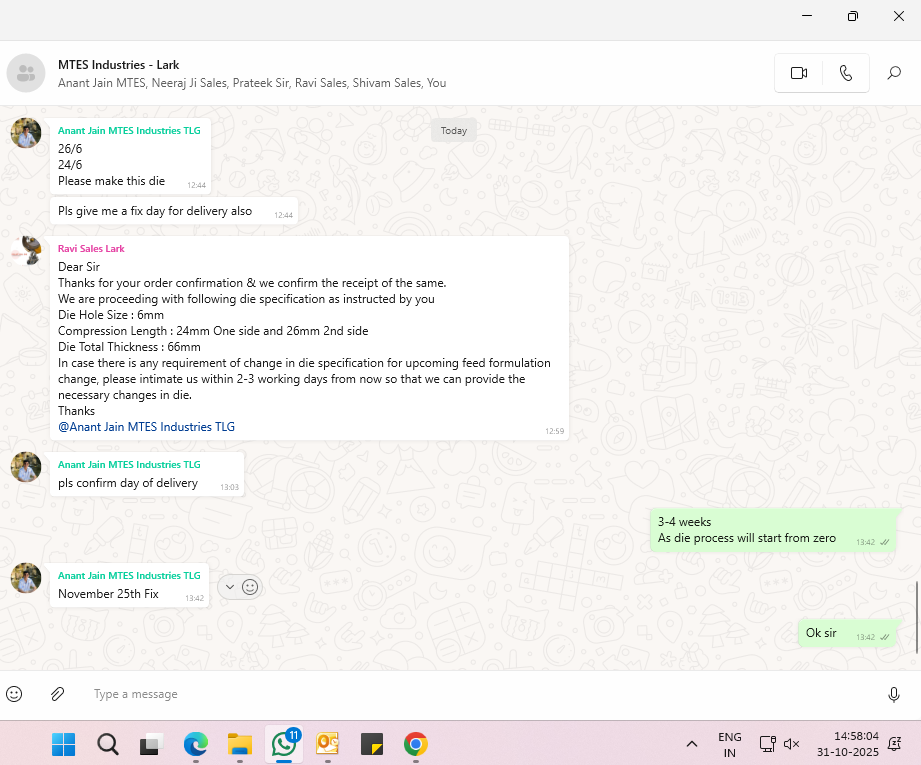Screen dimensions: 921x765
Task: Open Sticky Notes from the taskbar
Action: coord(372,744)
